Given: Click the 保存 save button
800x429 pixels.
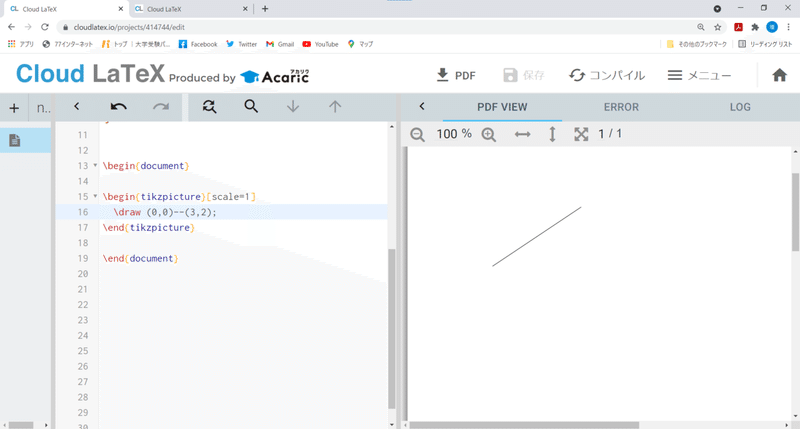Looking at the screenshot, I should coord(524,75).
